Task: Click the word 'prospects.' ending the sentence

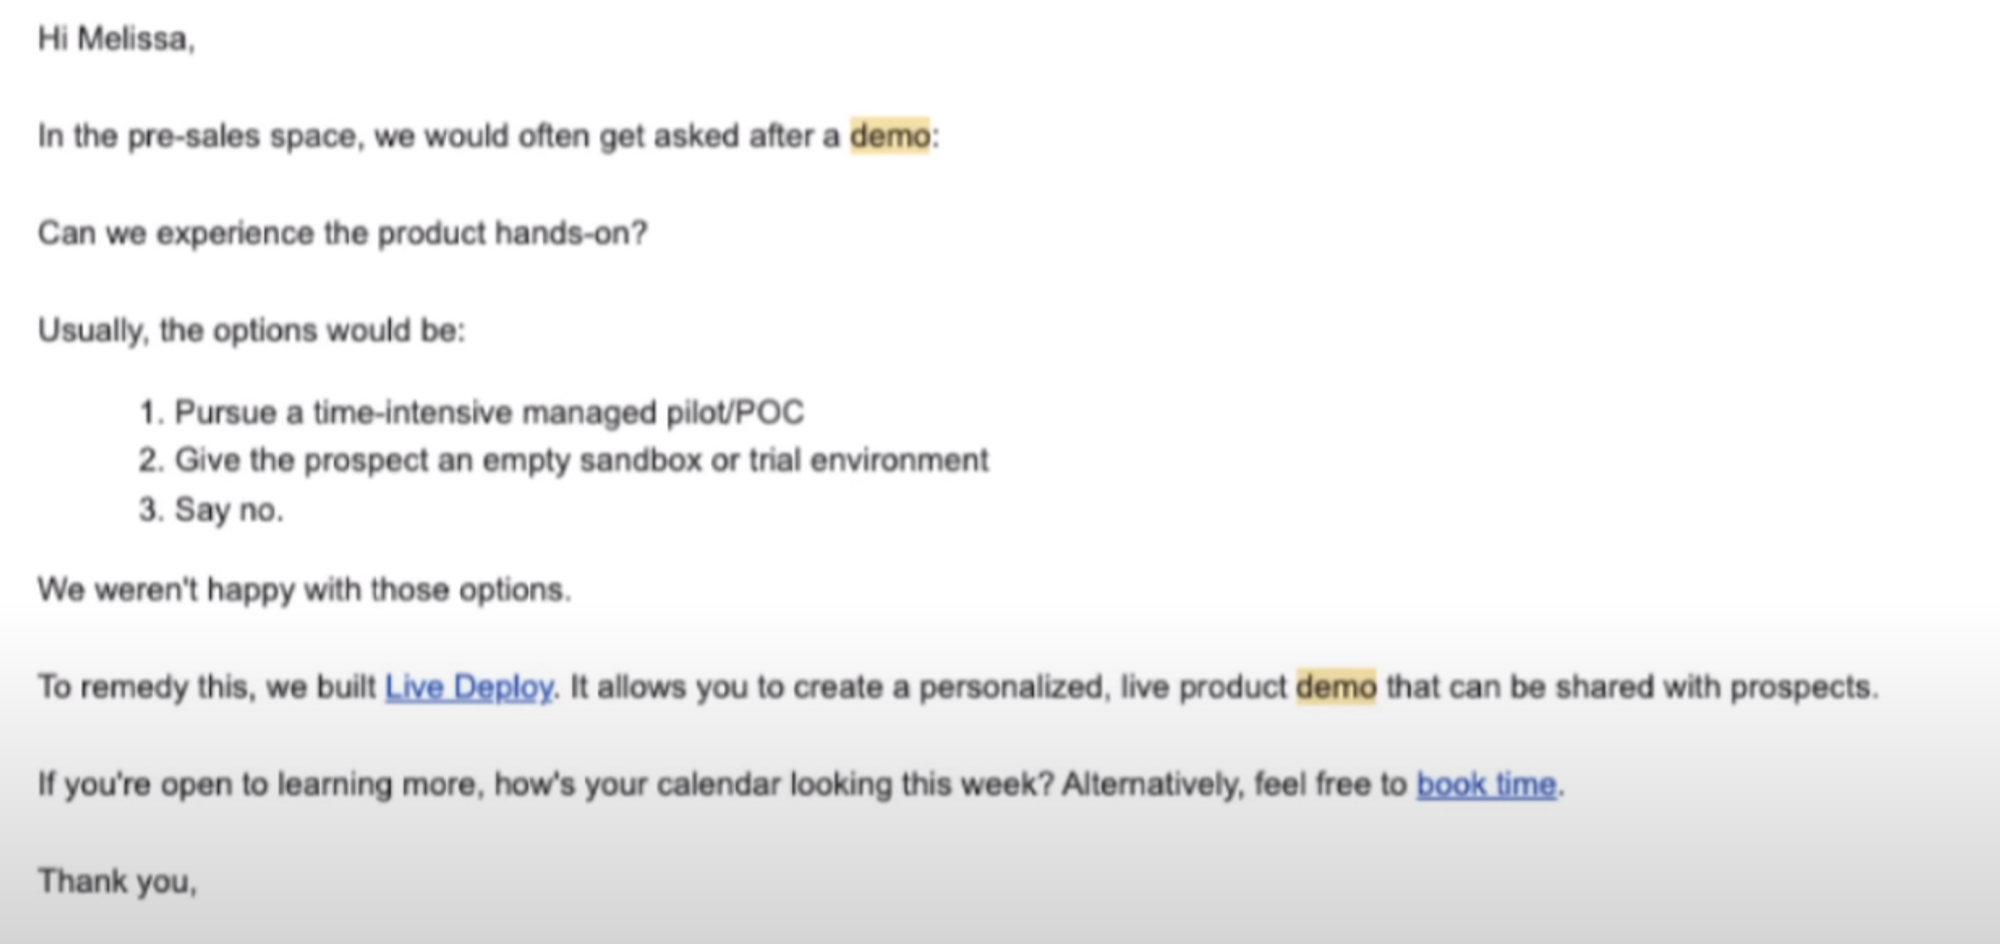Action: [x=1803, y=687]
